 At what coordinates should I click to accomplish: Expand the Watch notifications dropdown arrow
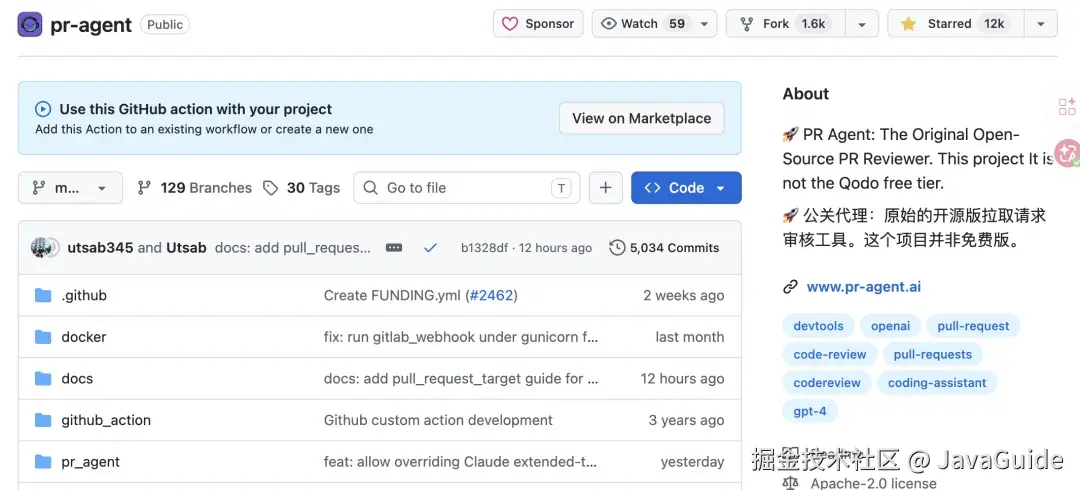(x=704, y=23)
